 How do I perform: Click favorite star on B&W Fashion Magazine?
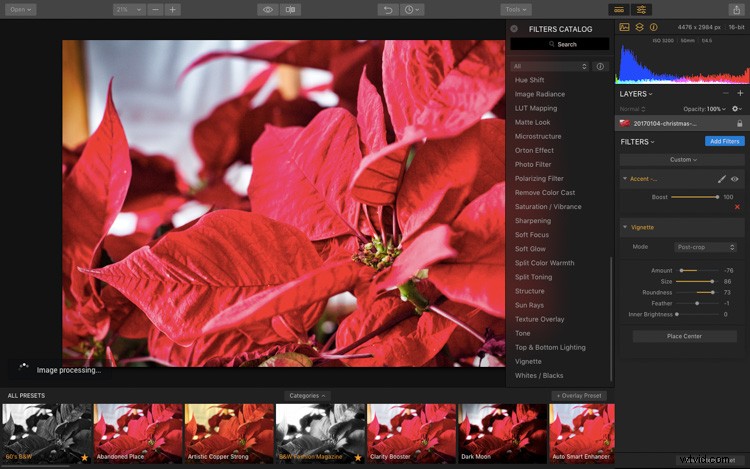tap(358, 458)
